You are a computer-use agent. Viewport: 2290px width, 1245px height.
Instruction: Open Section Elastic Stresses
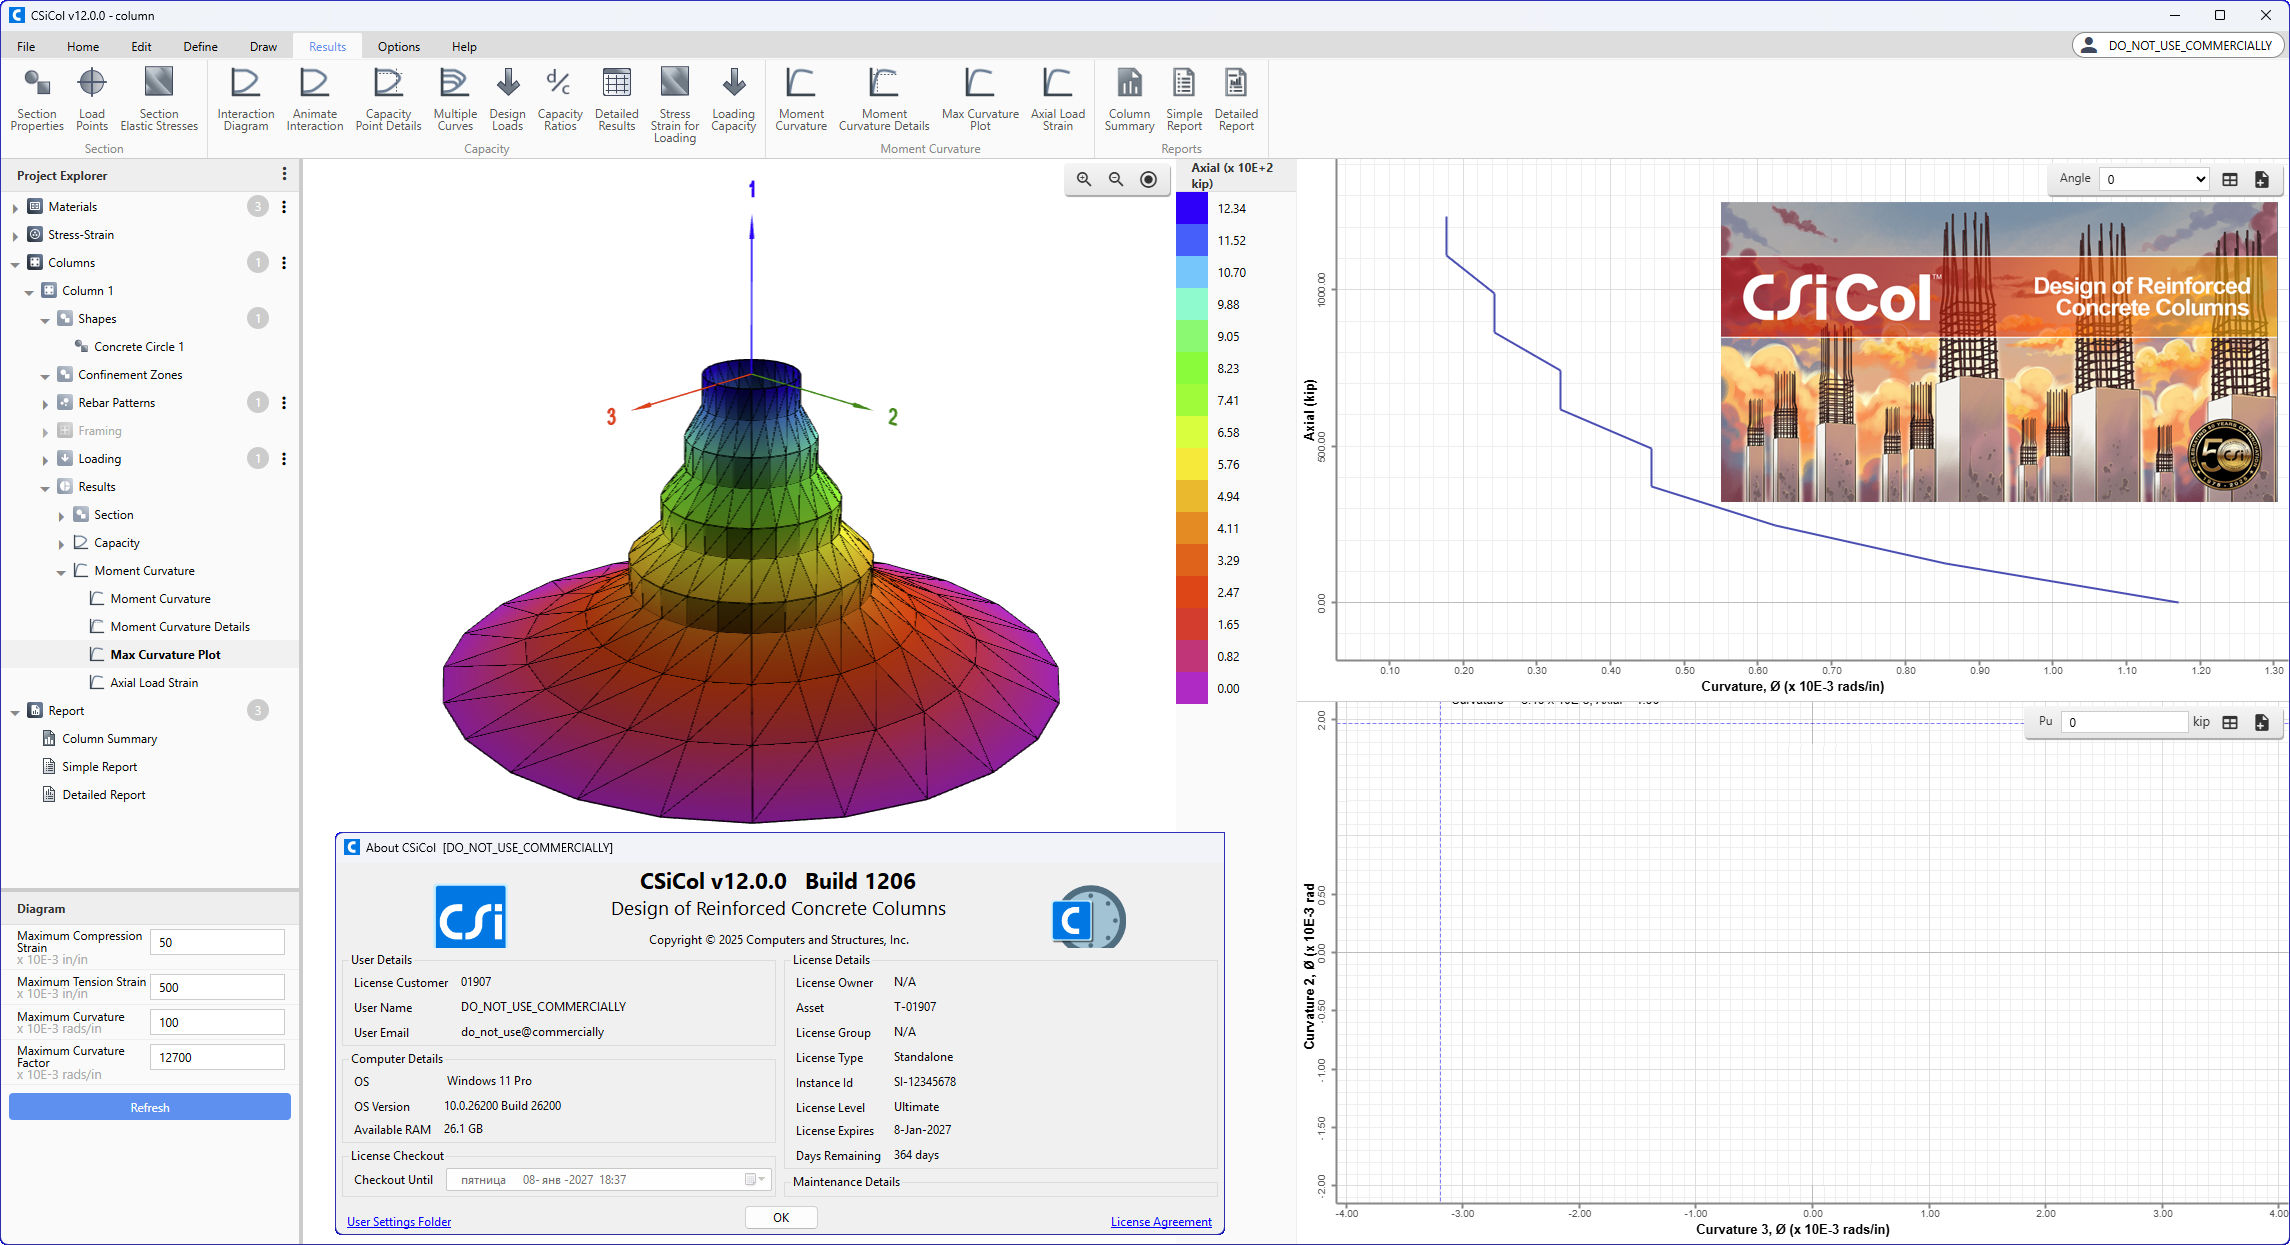158,97
